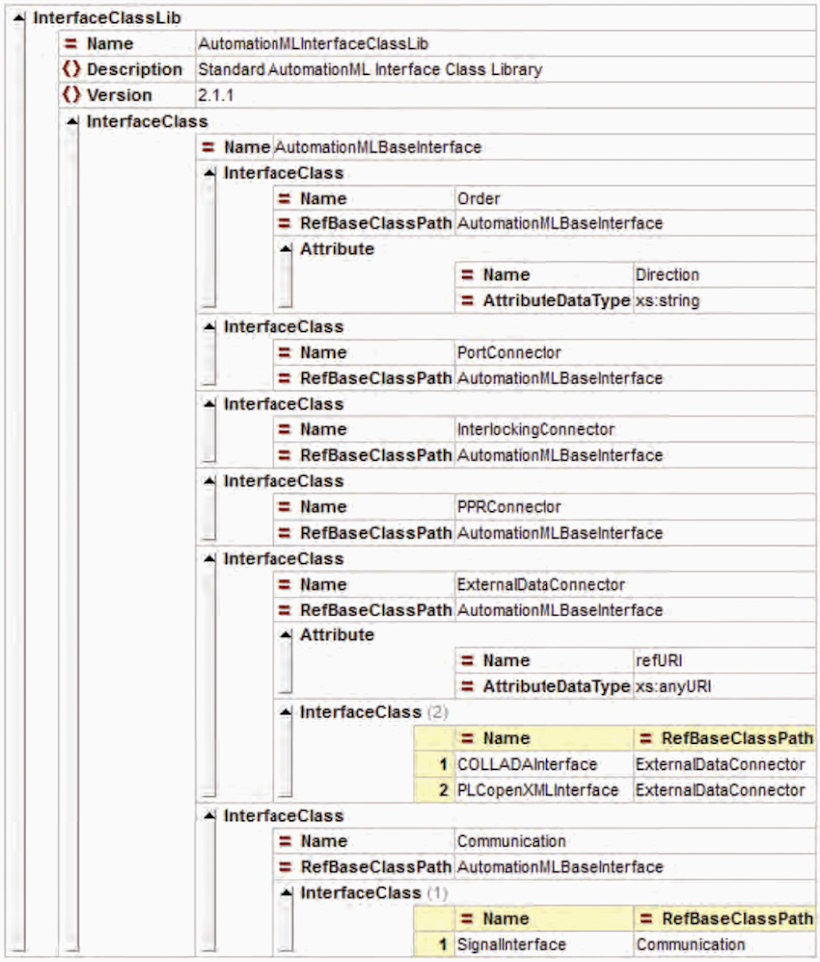Collapse the Attribute node containing Direction
This screenshot has height=962, width=820.
pos(285,249)
